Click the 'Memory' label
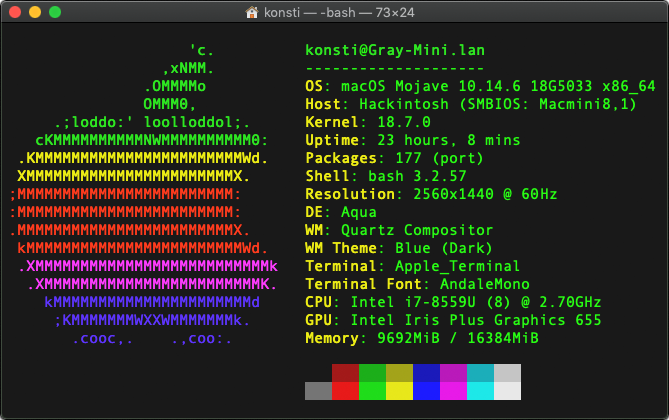Screen dimensions: 669x420 (x=332, y=338)
